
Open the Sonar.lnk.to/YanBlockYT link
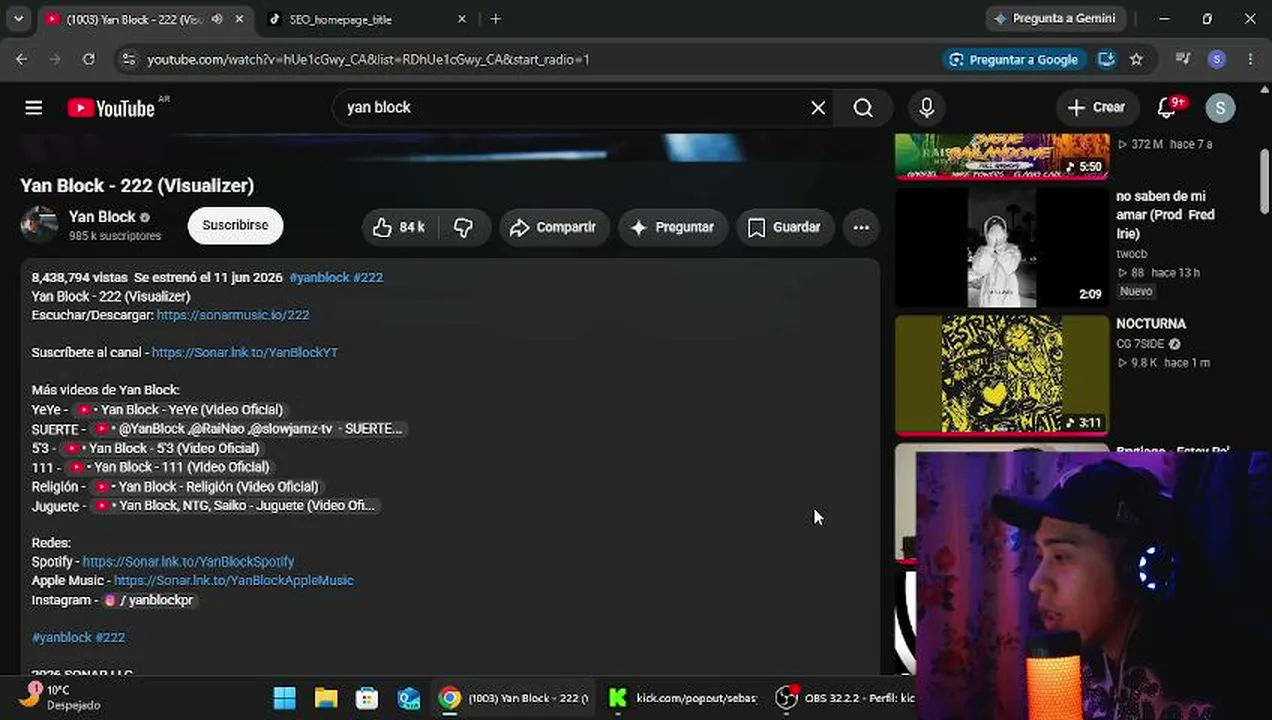tap(245, 353)
